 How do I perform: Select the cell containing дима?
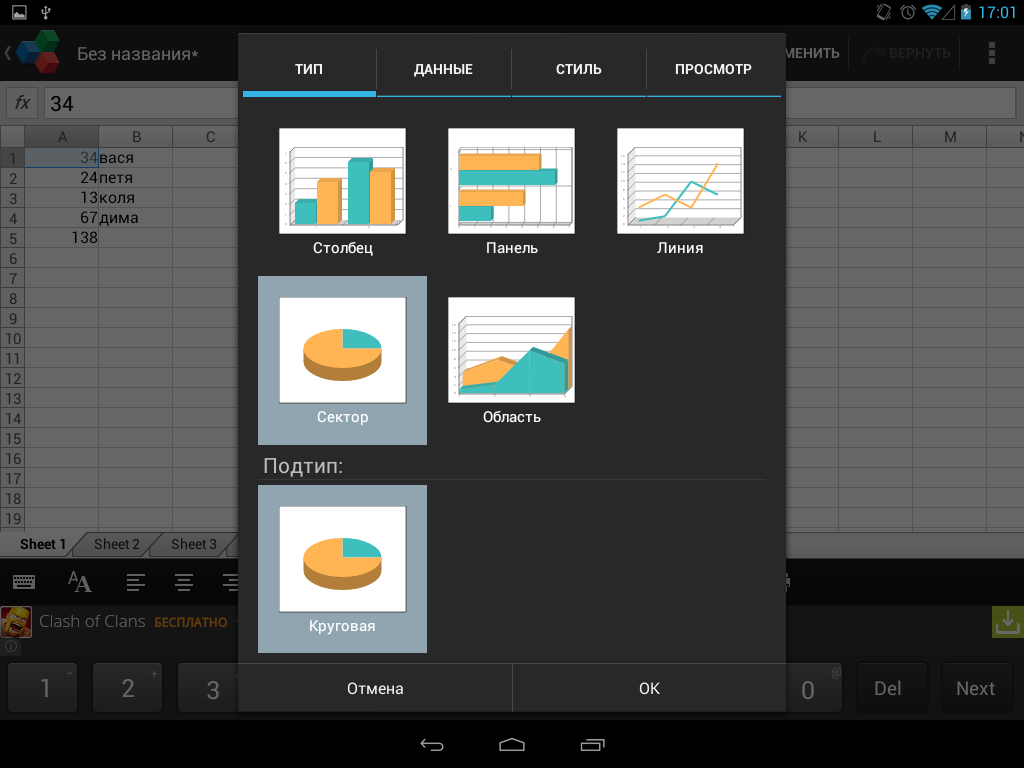[135, 217]
